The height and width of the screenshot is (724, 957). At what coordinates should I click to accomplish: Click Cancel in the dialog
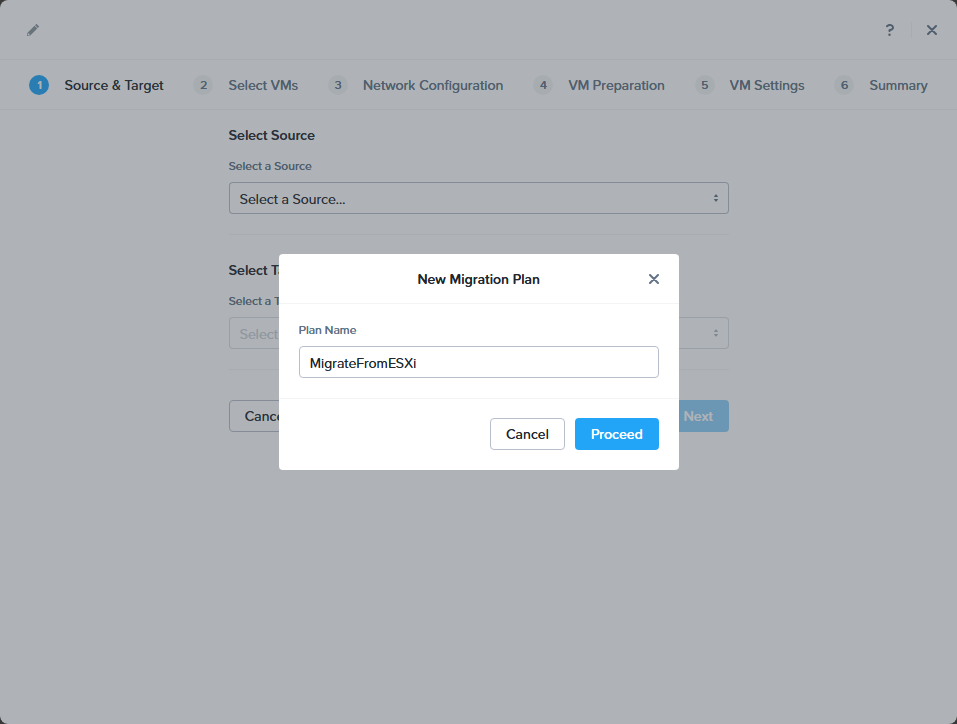(527, 434)
